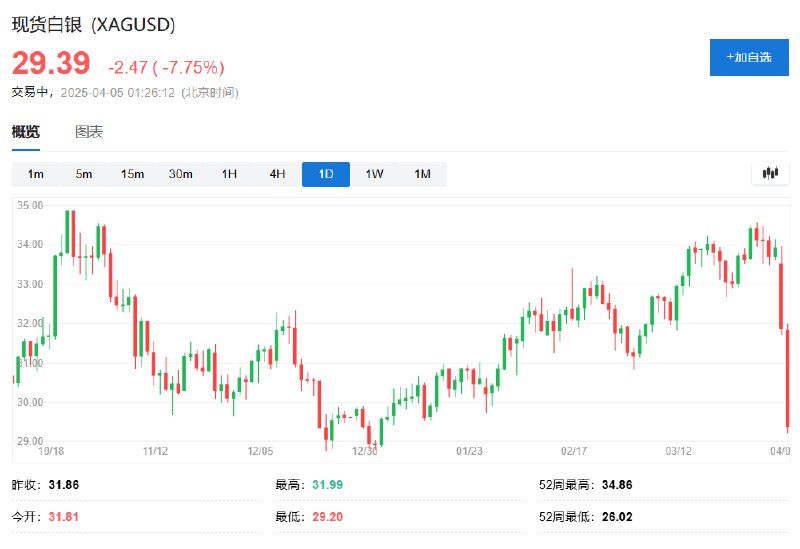Select the 1W timeframe

(x=374, y=174)
